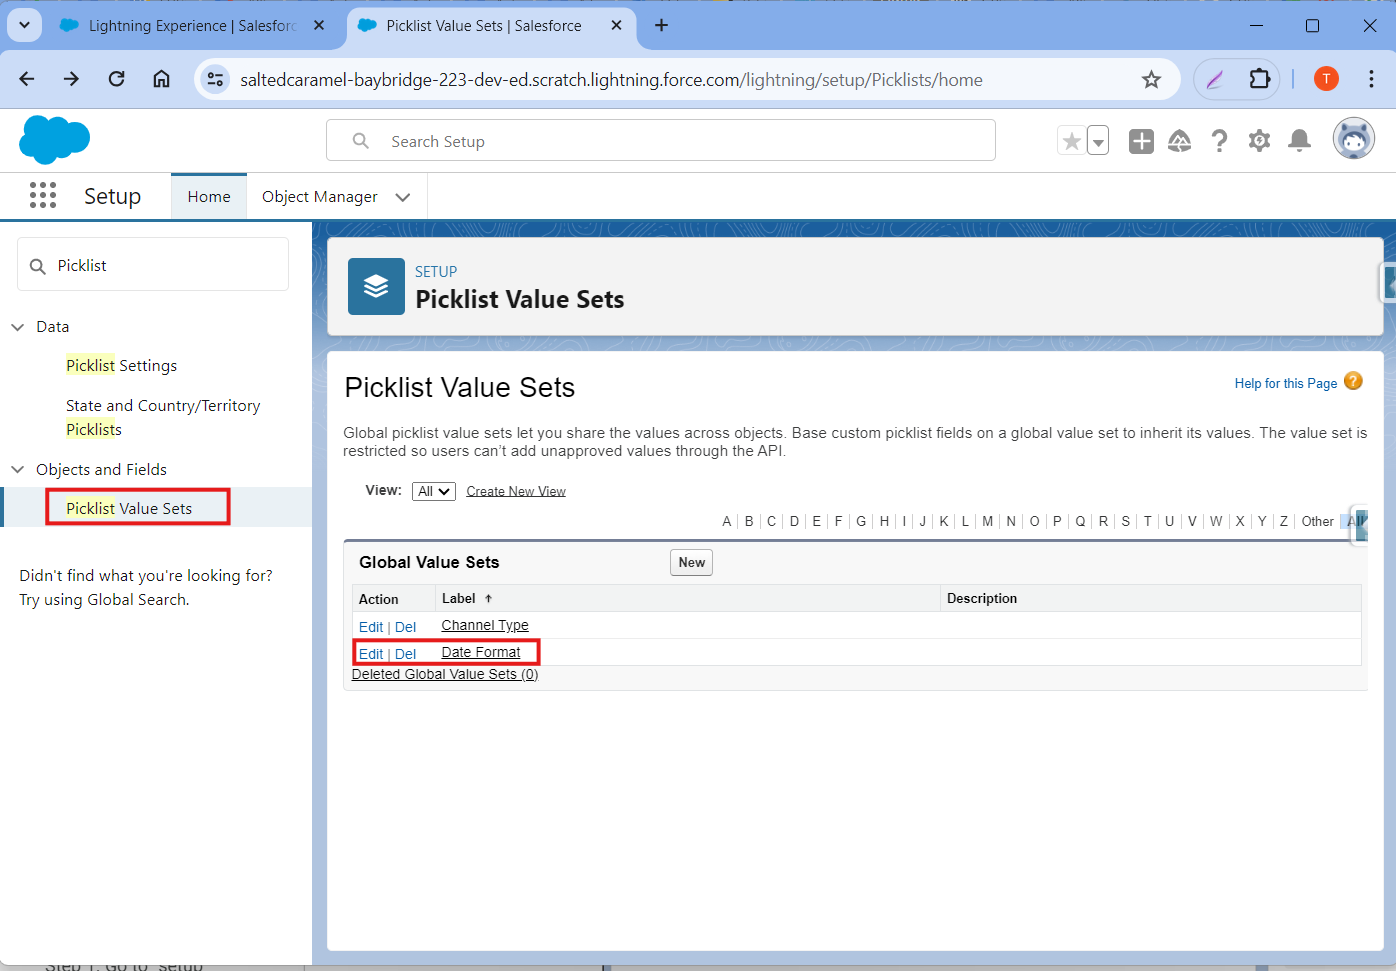Screen dimensions: 1396x971
Task: Click the Action column header
Action: 379,599
